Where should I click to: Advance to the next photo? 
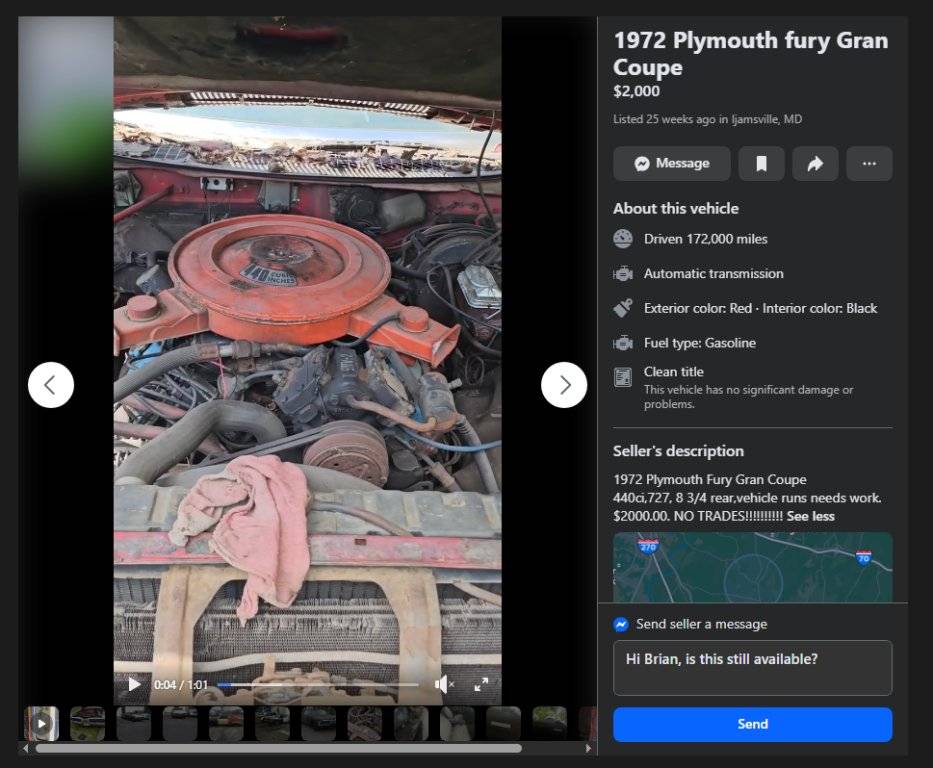click(x=564, y=385)
